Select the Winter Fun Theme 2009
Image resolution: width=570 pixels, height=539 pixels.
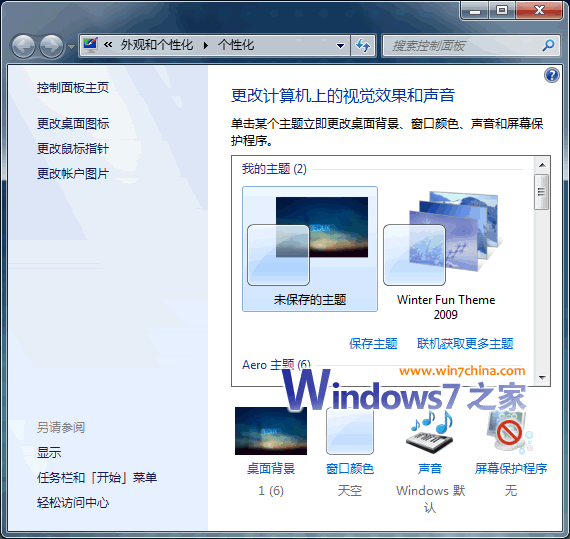pos(446,254)
